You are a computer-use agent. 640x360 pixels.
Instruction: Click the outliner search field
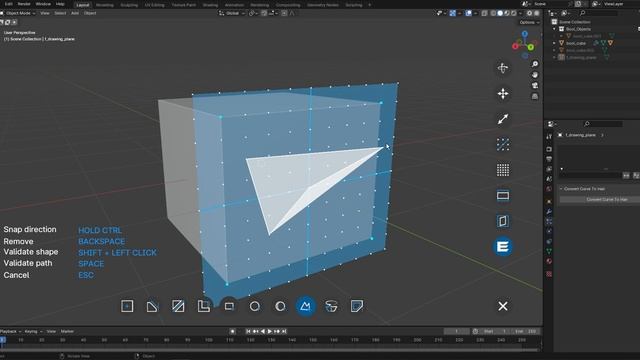coord(598,13)
